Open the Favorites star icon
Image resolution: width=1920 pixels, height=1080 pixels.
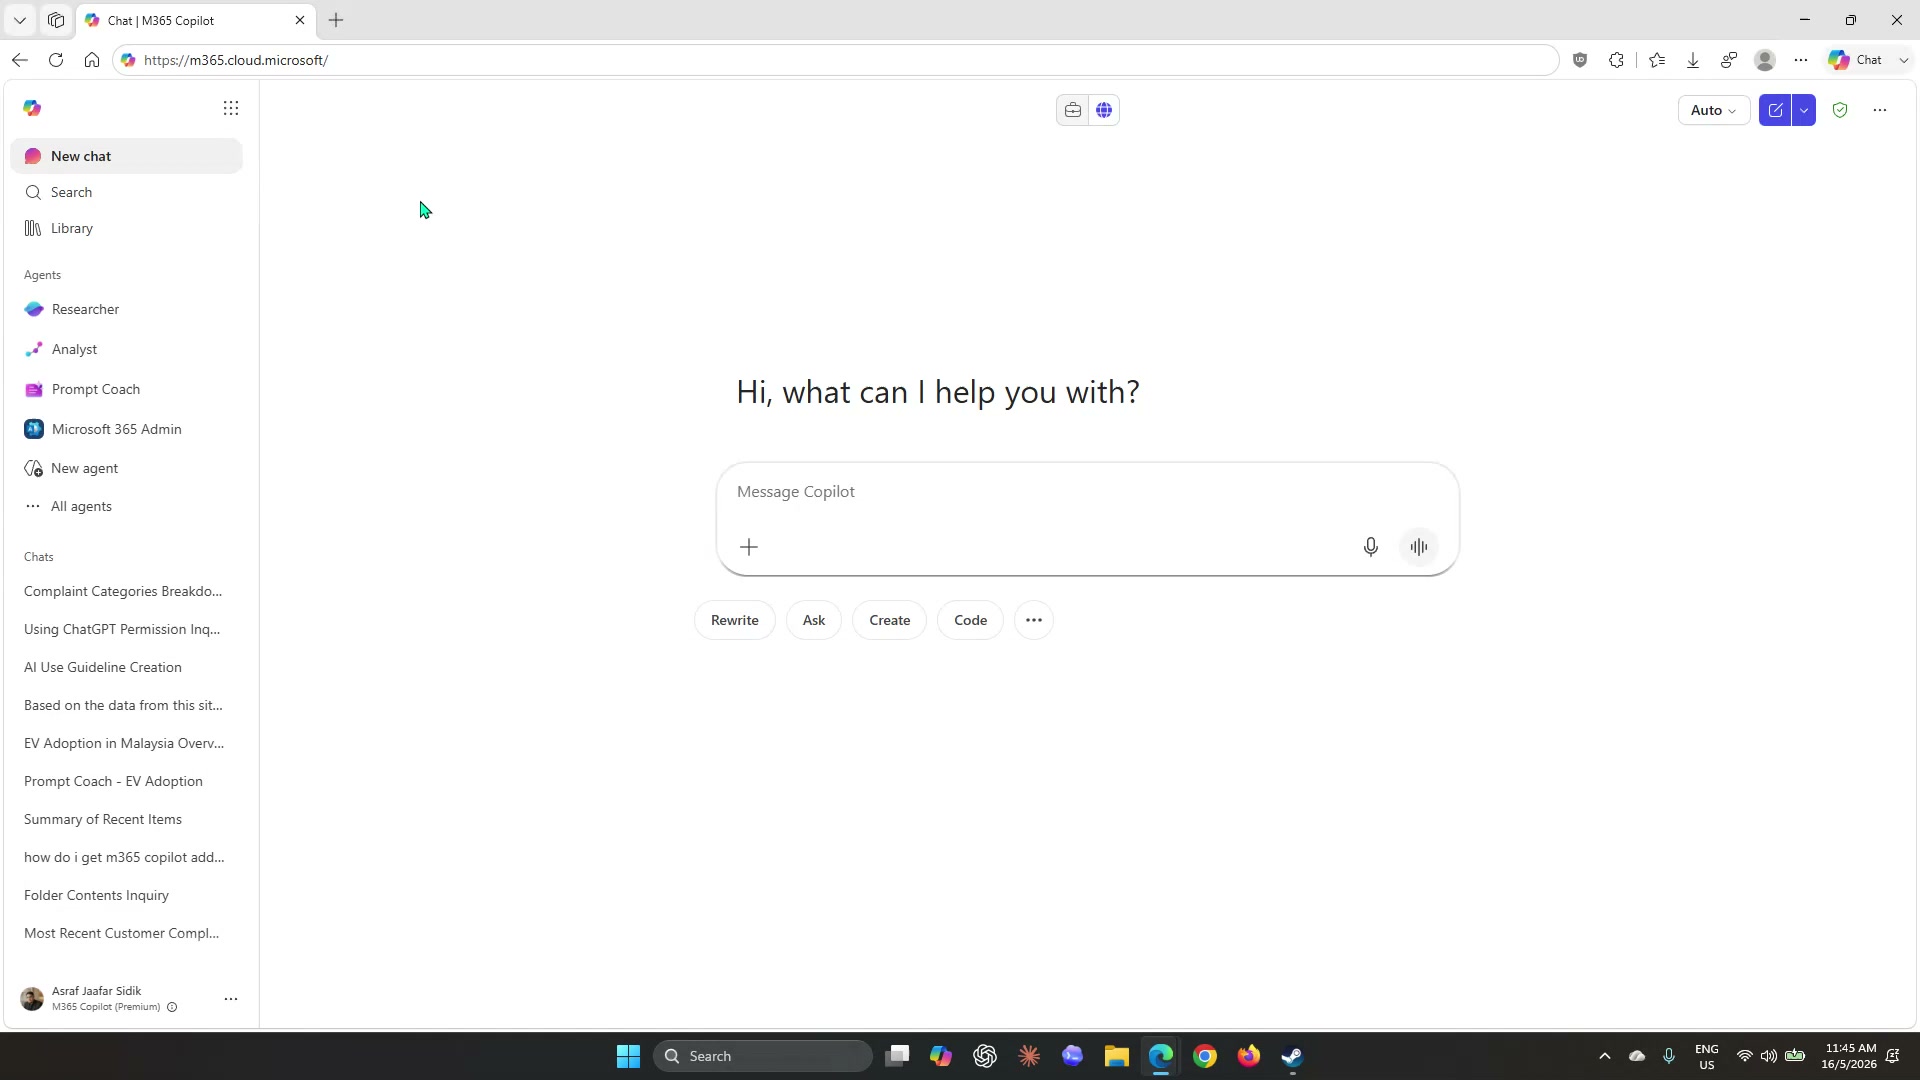[x=1657, y=60]
